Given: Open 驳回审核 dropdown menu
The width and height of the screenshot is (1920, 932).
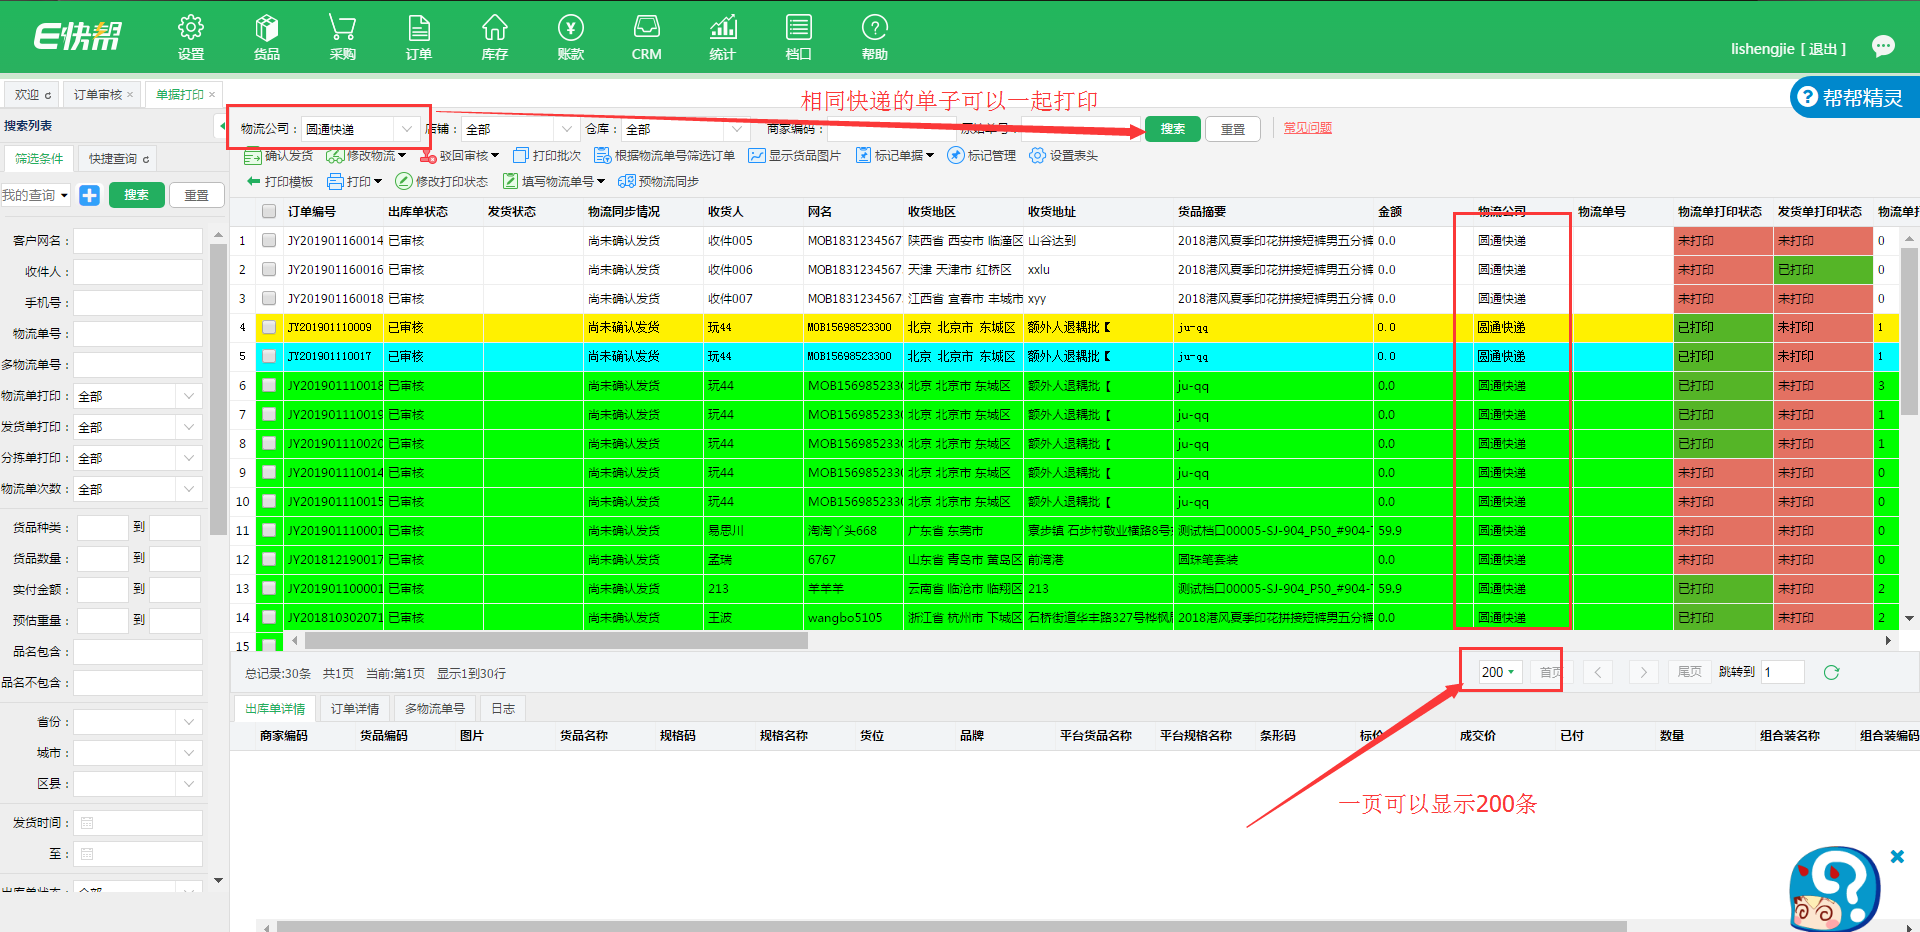Looking at the screenshot, I should (460, 155).
